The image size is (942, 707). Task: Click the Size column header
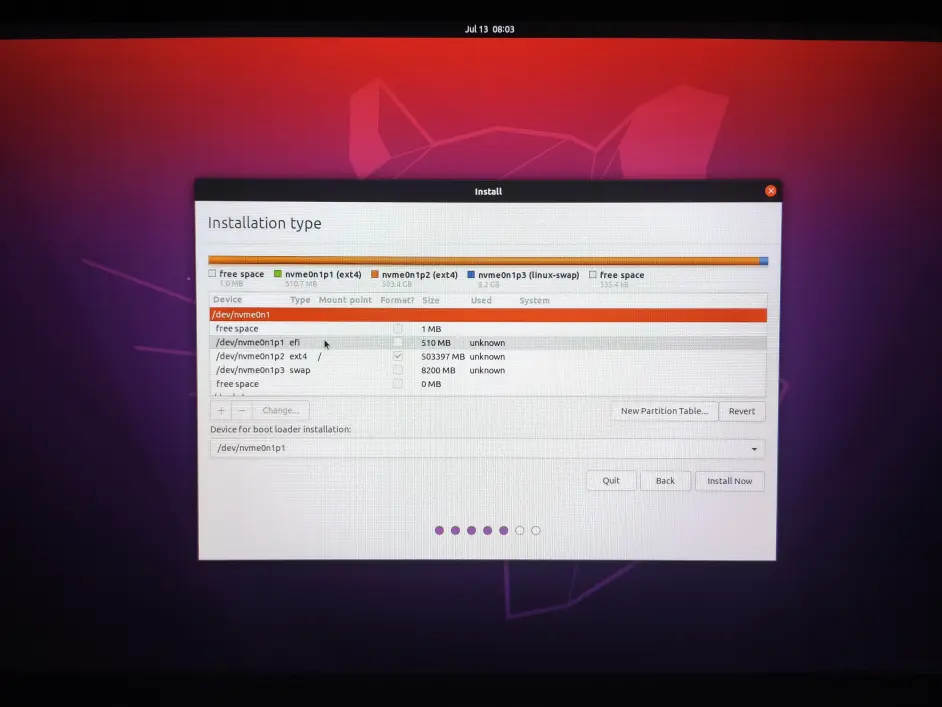click(x=431, y=300)
